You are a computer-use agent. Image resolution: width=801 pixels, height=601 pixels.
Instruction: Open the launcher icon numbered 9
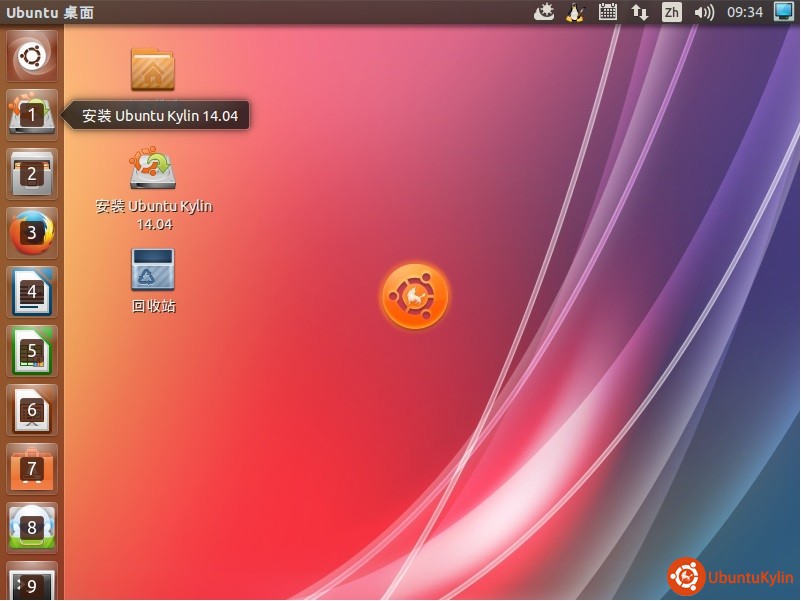(x=31, y=582)
